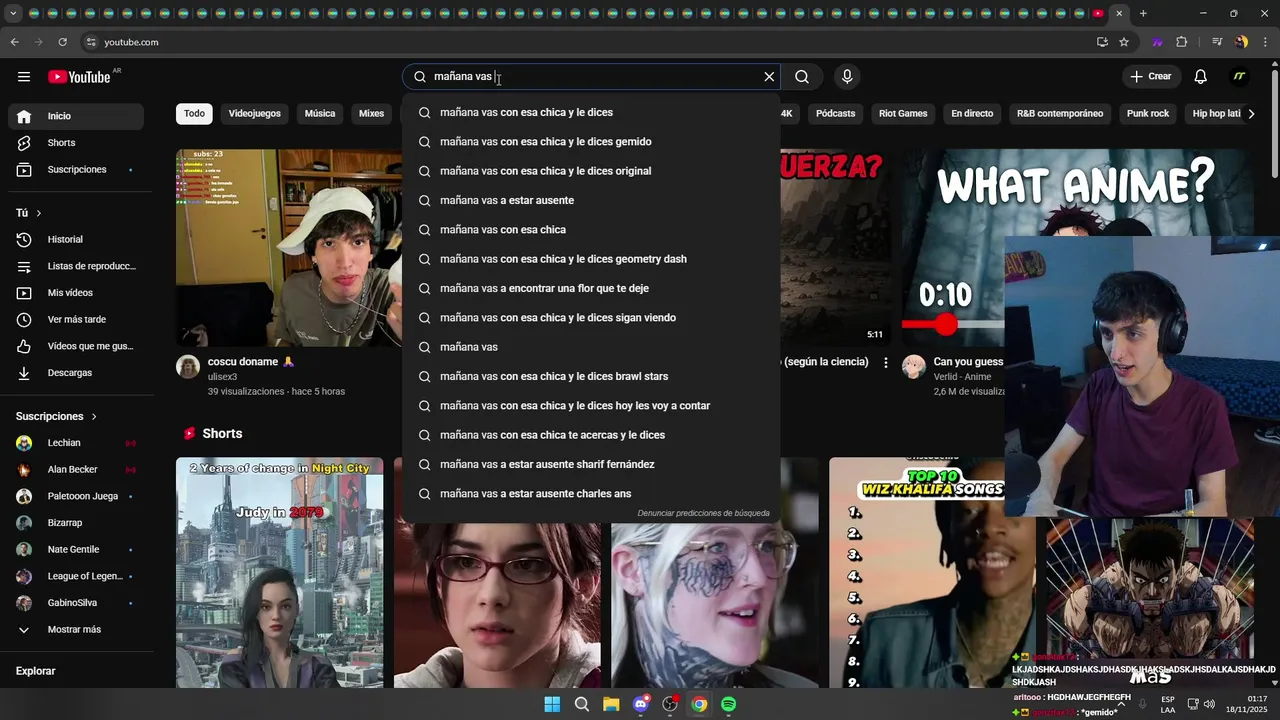Open a new browser tab

1143,14
